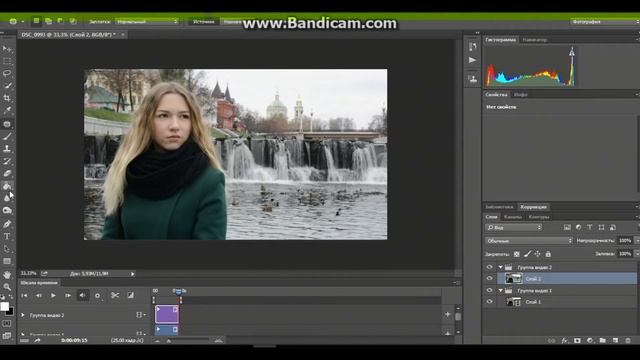Select the Brush tool
Screen dimensions: 640x360
[7, 136]
